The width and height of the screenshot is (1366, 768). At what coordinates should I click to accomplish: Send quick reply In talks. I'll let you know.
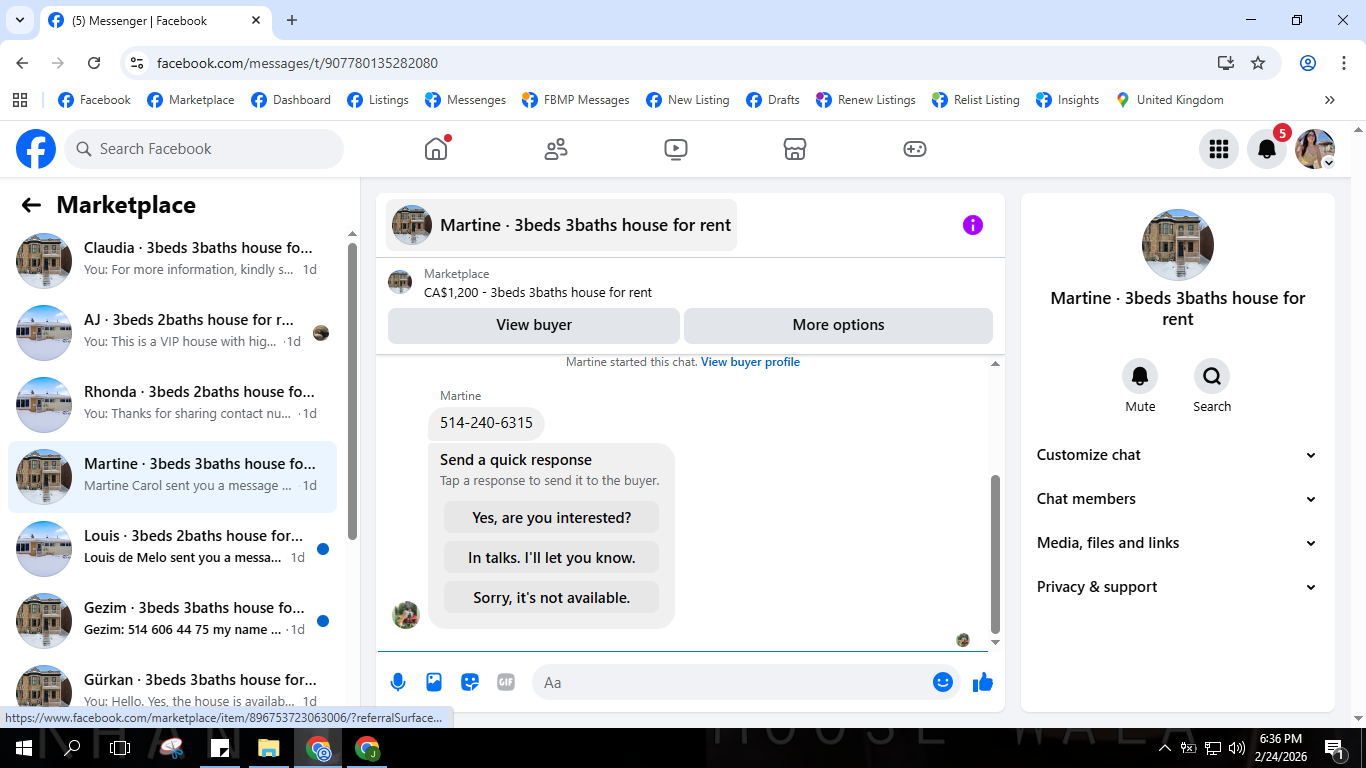pyautogui.click(x=551, y=558)
